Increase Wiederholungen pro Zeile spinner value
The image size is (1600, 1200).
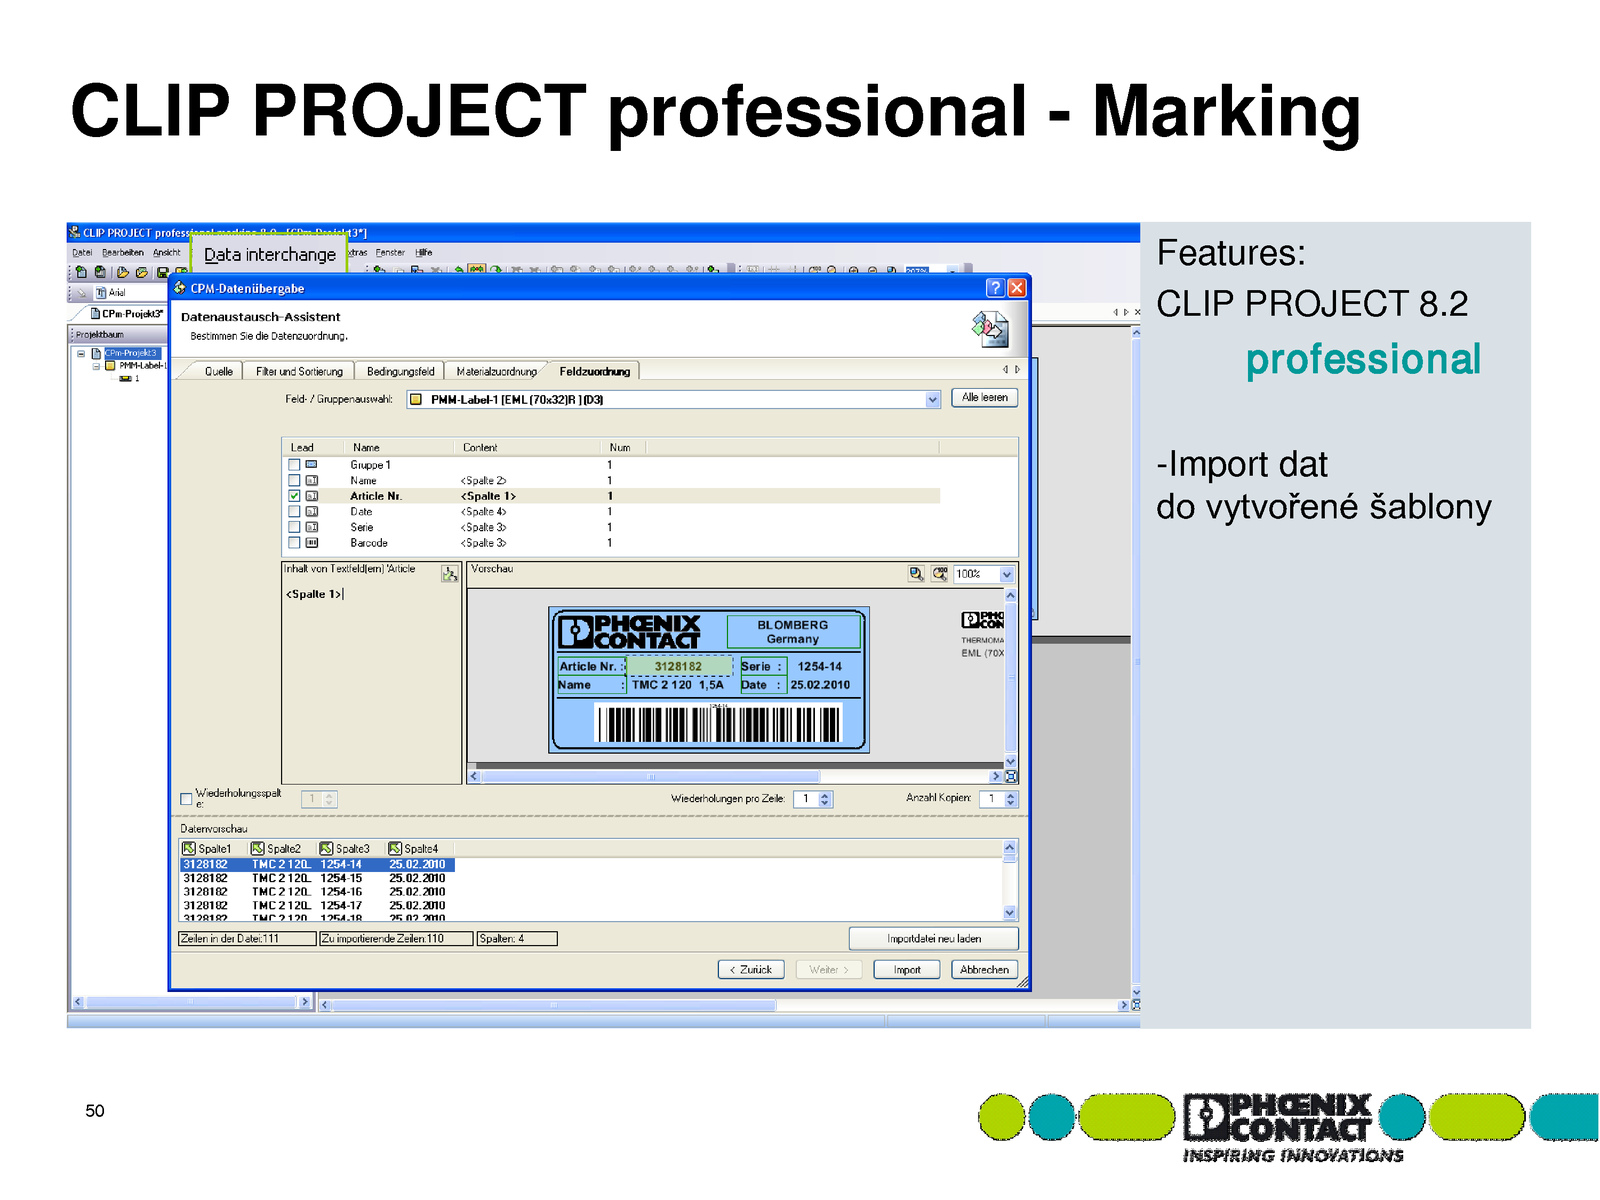(x=825, y=795)
